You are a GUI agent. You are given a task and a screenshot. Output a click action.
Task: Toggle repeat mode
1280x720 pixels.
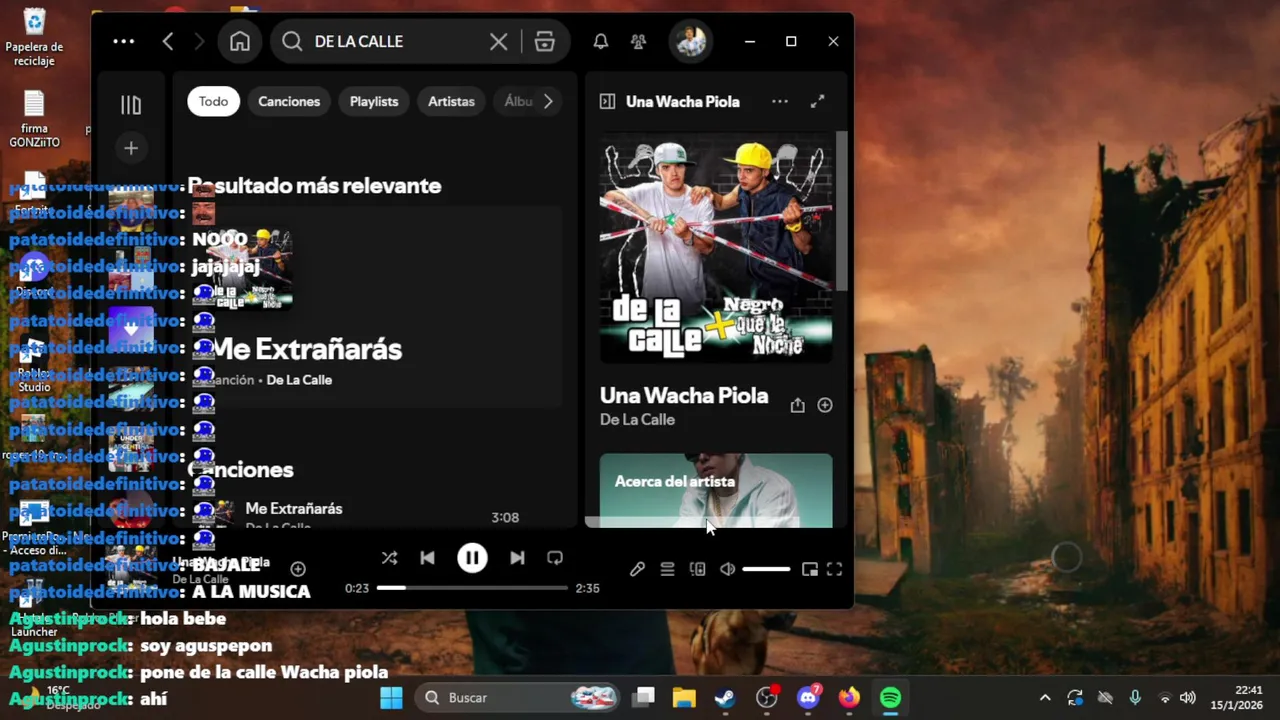tap(555, 558)
